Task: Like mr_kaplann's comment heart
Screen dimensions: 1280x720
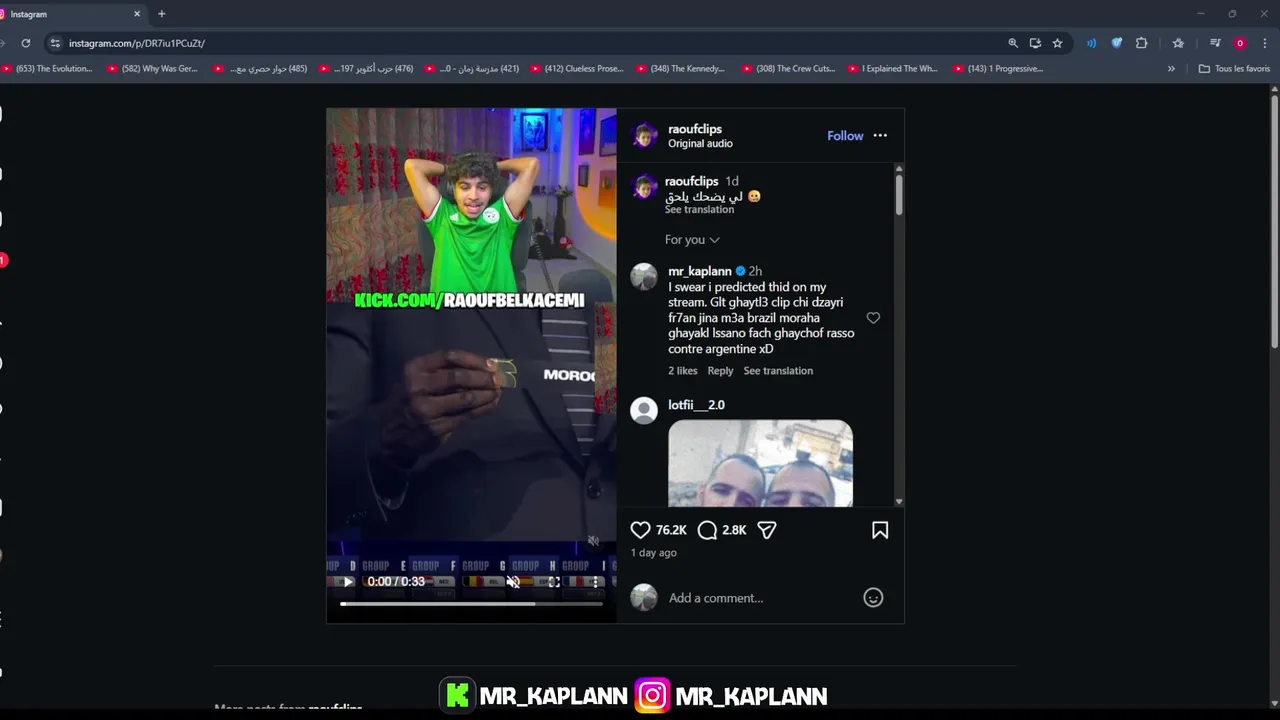Action: (873, 318)
